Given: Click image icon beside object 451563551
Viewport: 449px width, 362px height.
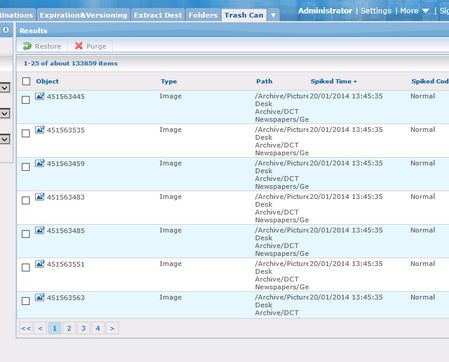Looking at the screenshot, I should pyautogui.click(x=40, y=264).
